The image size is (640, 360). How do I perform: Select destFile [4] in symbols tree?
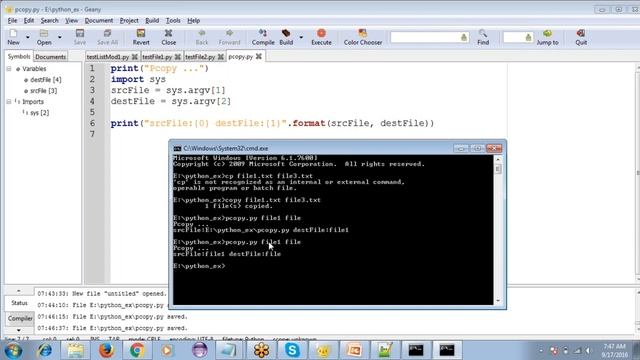click(46, 80)
